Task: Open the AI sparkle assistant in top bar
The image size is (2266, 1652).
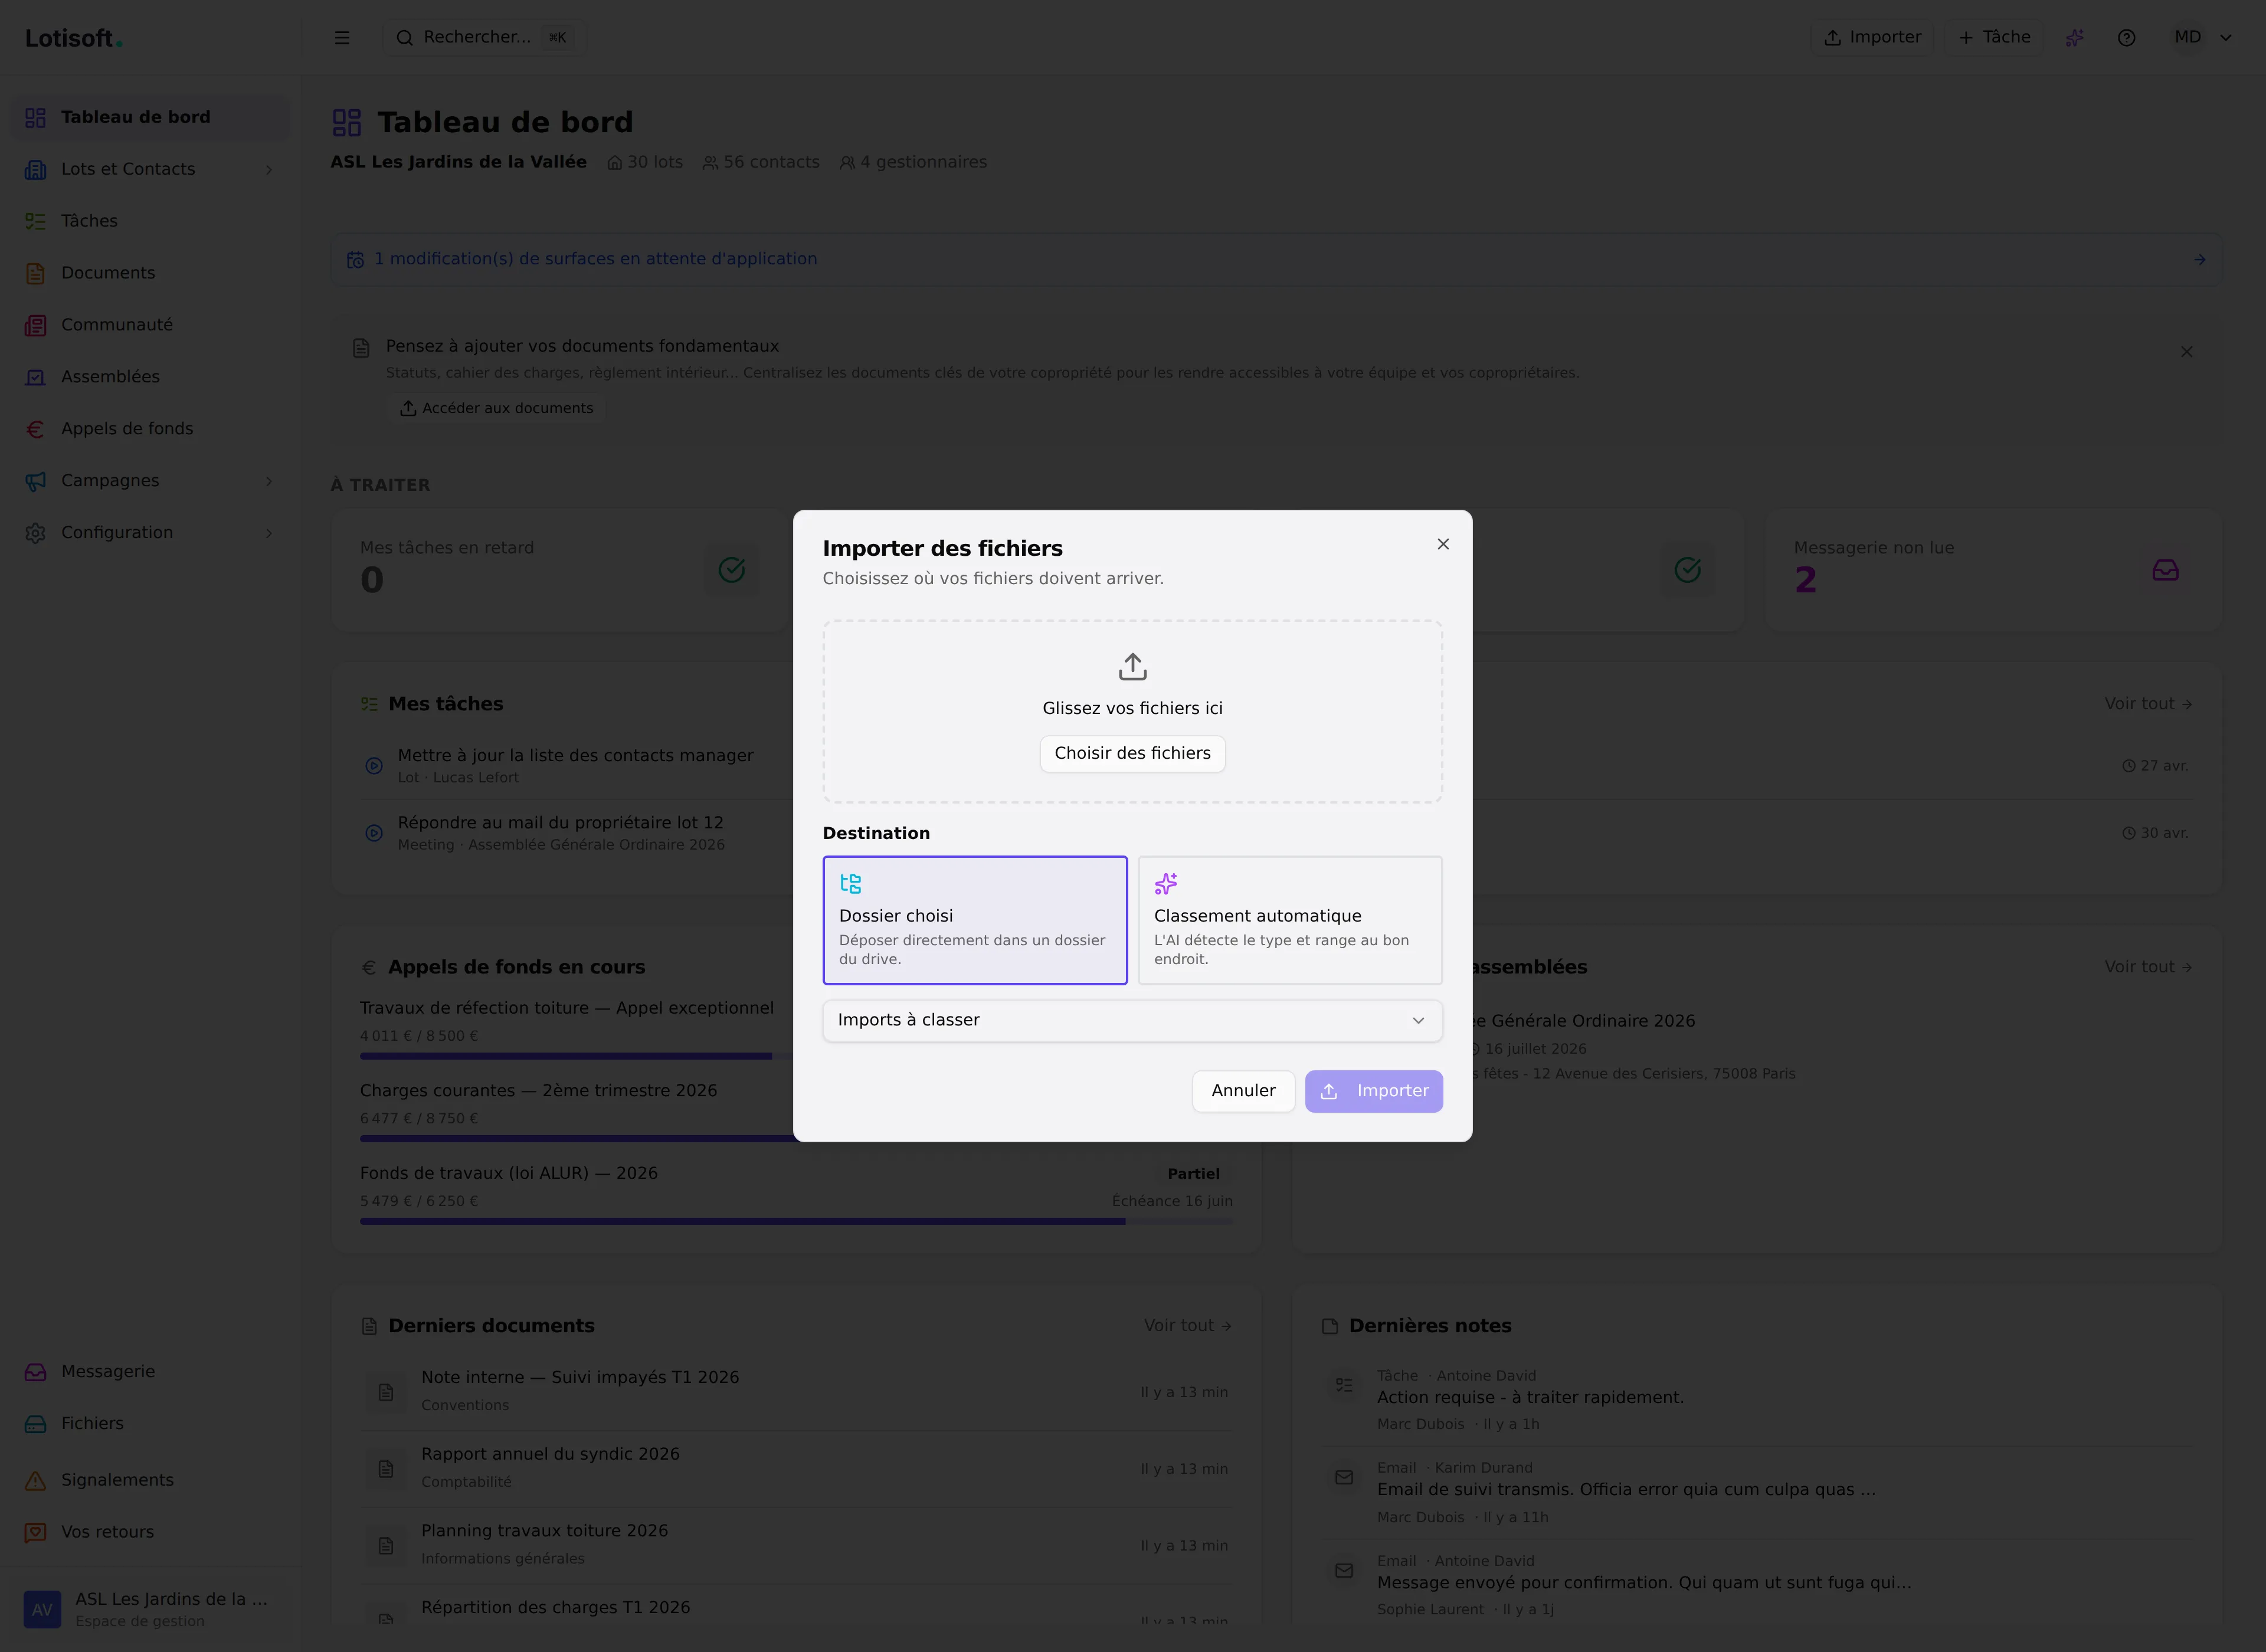Action: (2075, 38)
